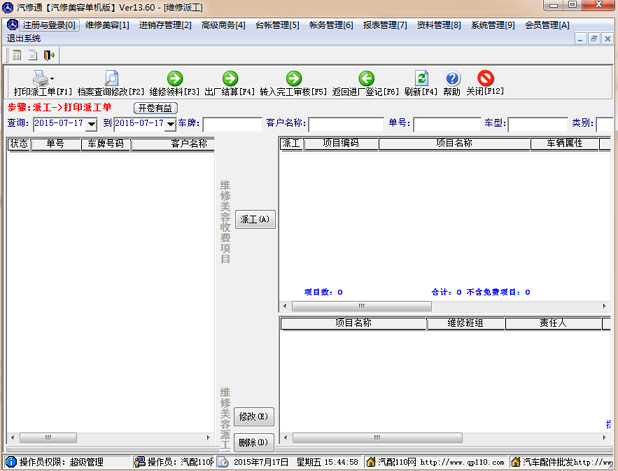Click the 派工(A) dispatch button
The width and height of the screenshot is (618, 471).
(255, 220)
